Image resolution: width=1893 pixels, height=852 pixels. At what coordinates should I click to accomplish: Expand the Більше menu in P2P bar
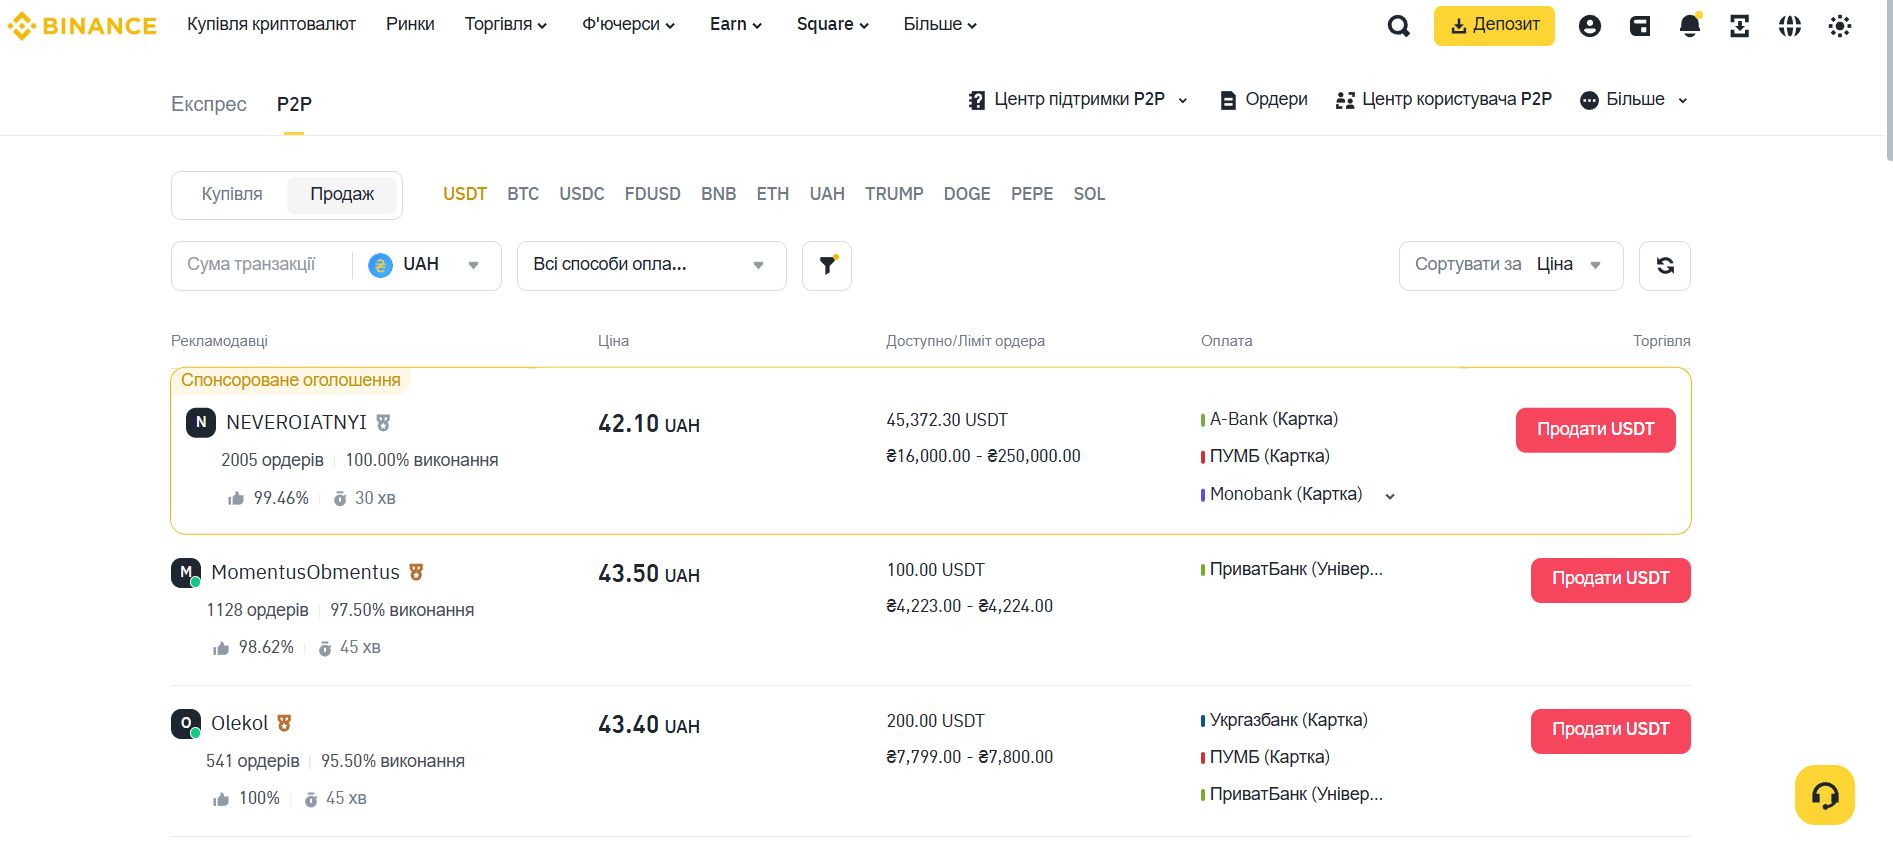pyautogui.click(x=1634, y=100)
